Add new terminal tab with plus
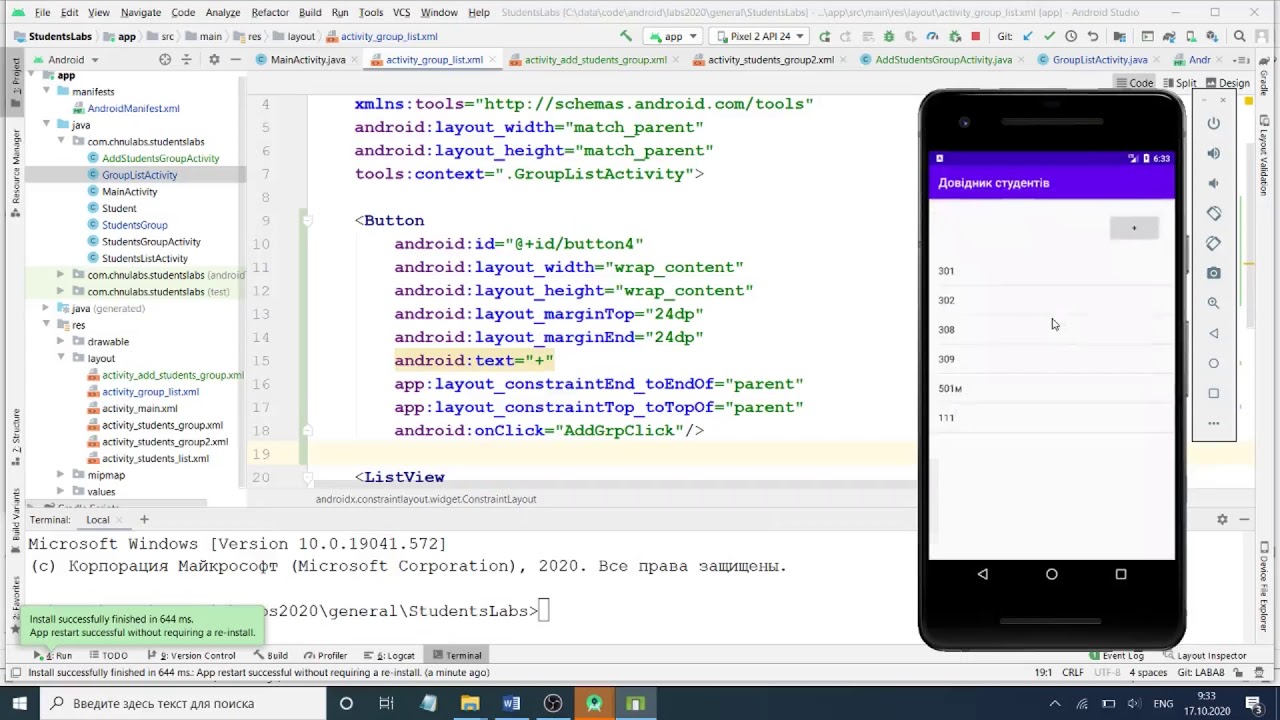Image resolution: width=1280 pixels, height=720 pixels. click(x=144, y=519)
